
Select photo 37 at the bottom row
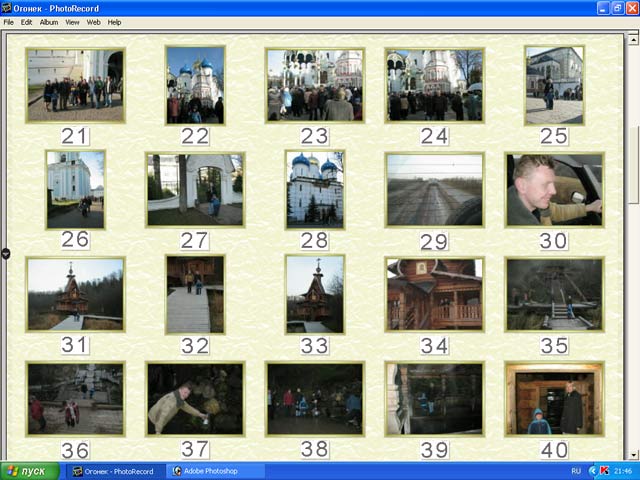195,398
